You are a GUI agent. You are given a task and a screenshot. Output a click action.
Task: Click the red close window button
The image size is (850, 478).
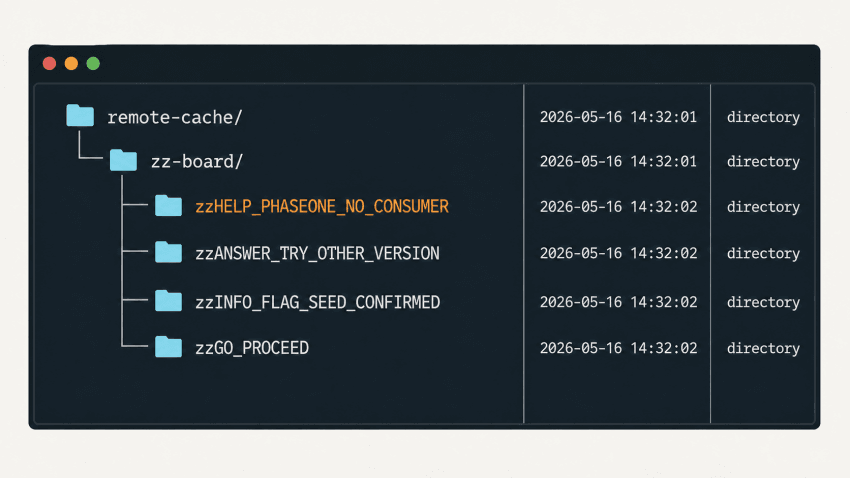(49, 63)
